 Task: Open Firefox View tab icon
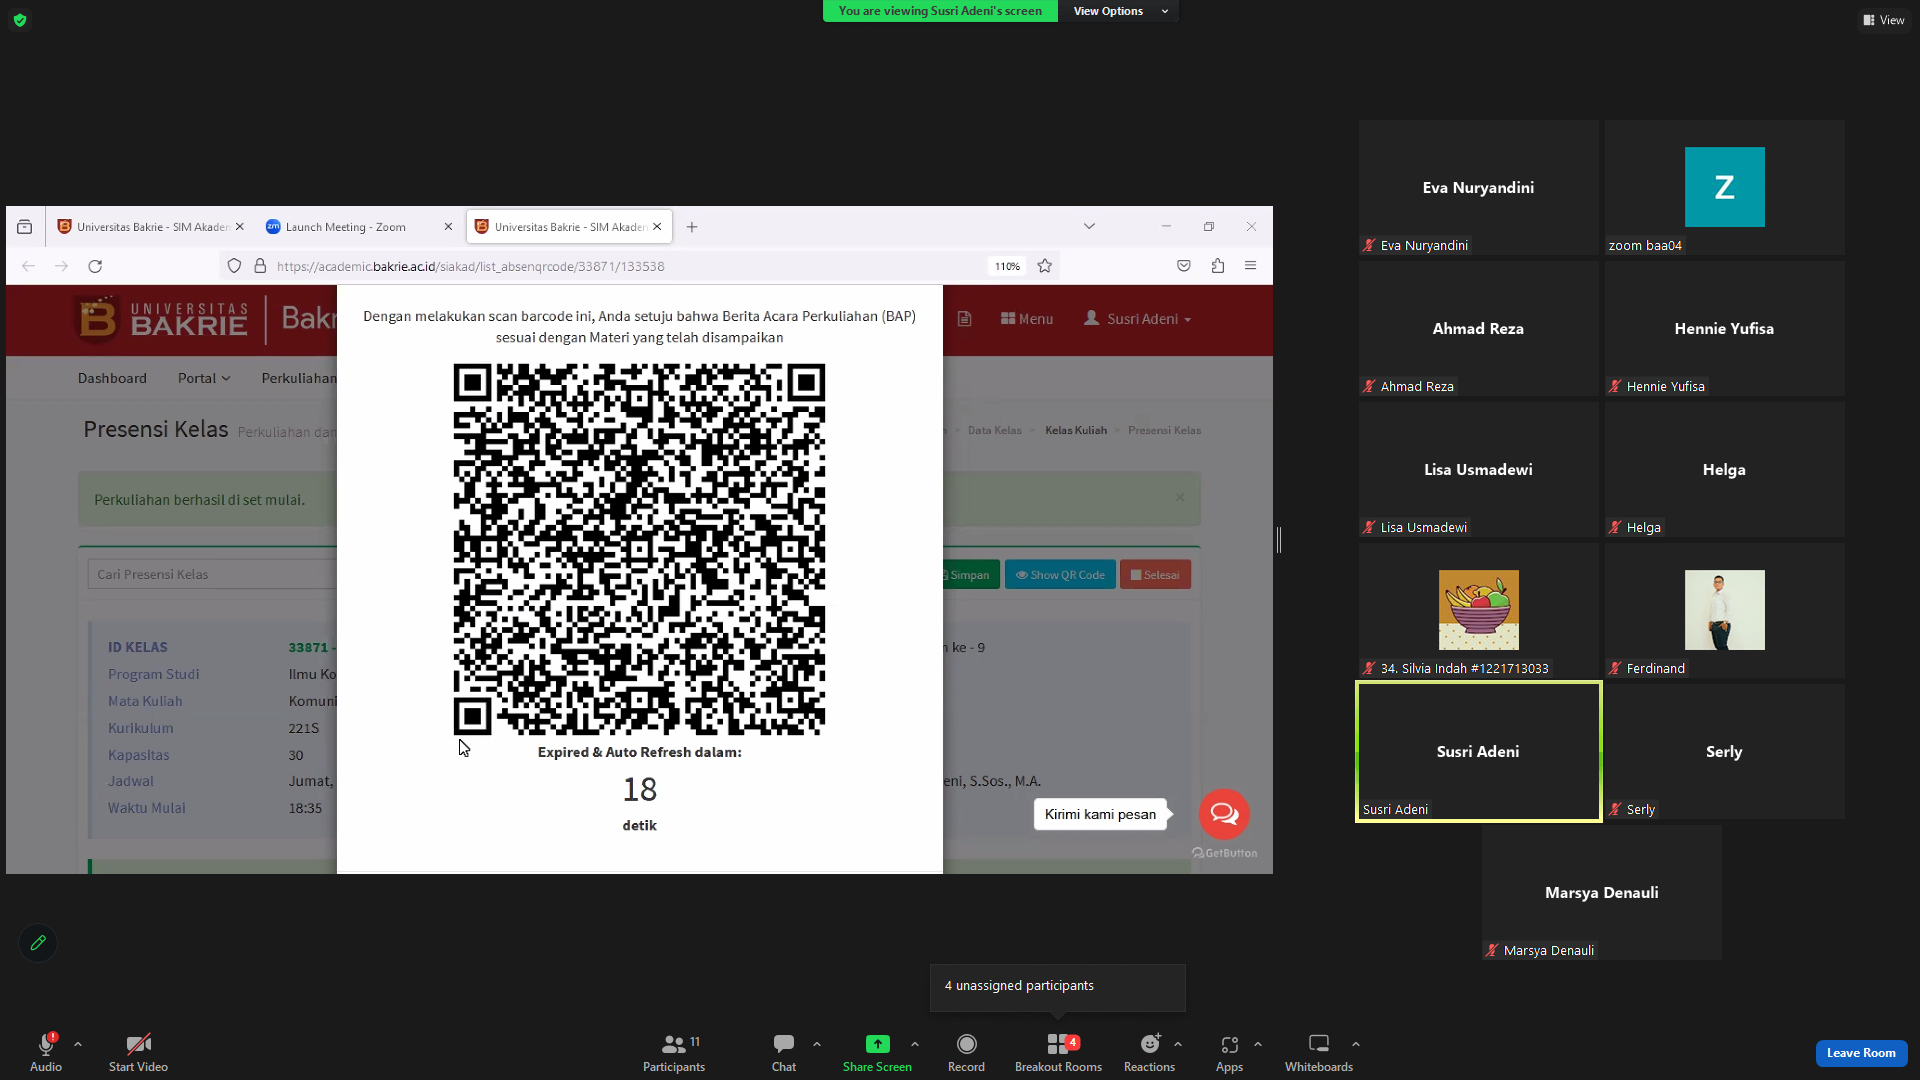point(25,227)
